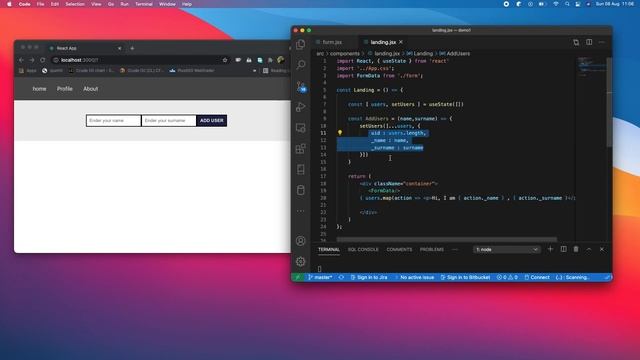The width and height of the screenshot is (640, 360).
Task: Switch to the COMMENTS panel tab
Action: coord(399,249)
